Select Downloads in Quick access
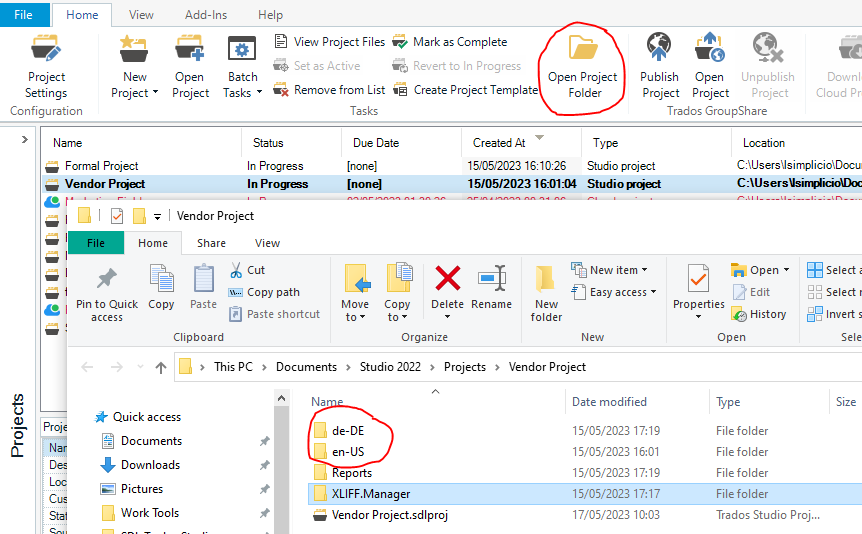The height and width of the screenshot is (534, 862). point(141,465)
